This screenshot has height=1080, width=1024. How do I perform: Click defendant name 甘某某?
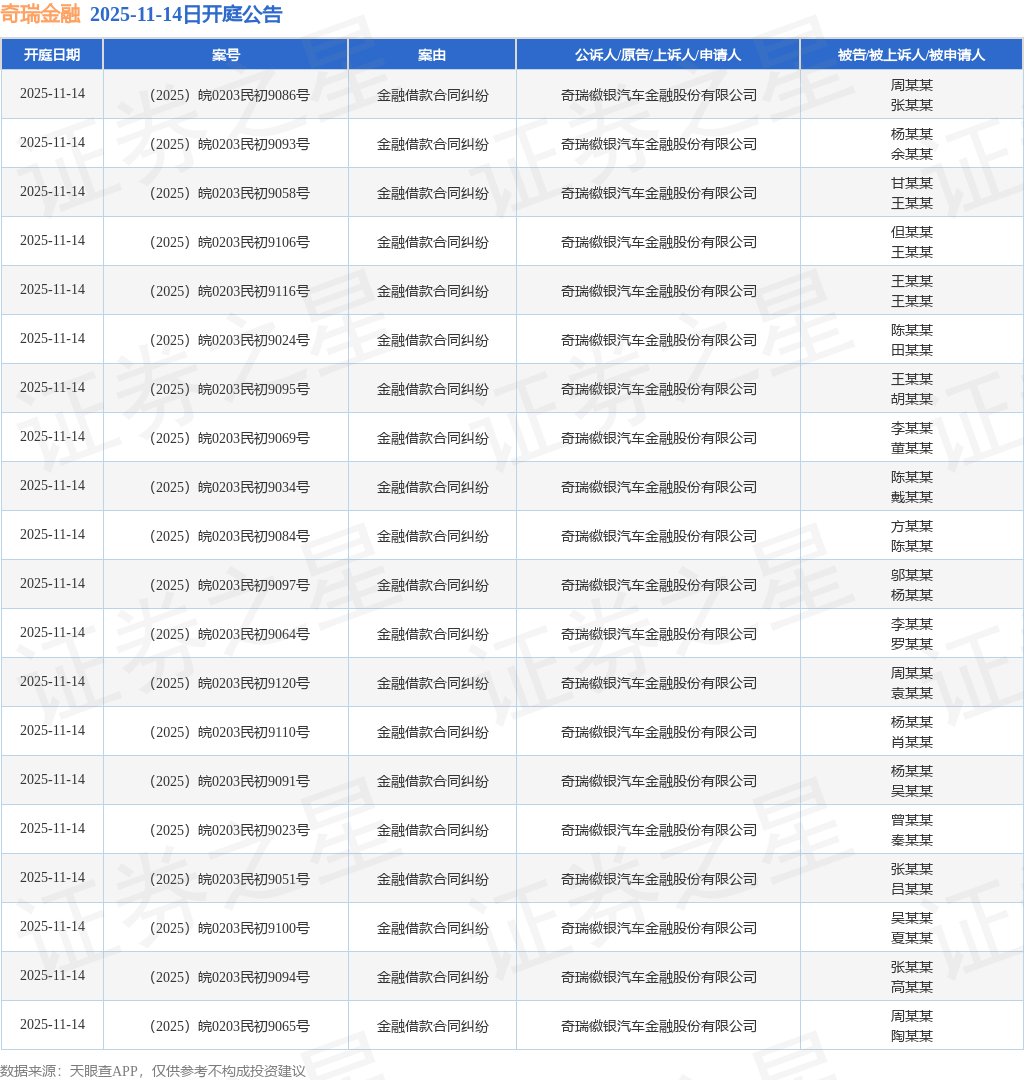[x=912, y=183]
